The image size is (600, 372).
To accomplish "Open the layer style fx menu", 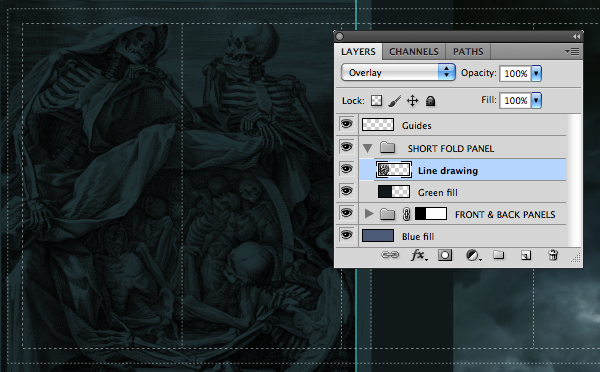I will point(419,255).
